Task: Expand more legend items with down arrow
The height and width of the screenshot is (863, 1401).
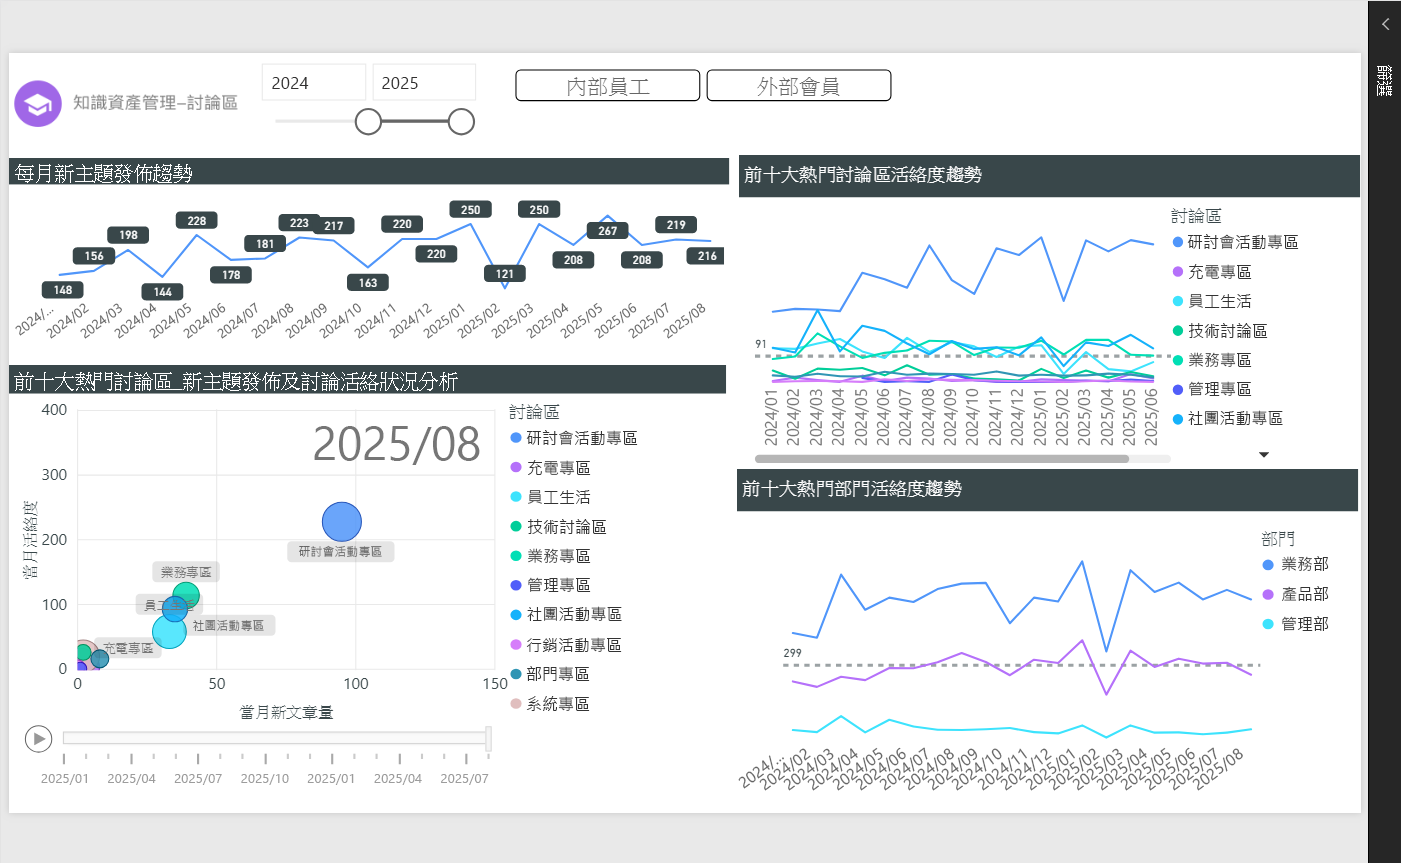Action: 1264,455
